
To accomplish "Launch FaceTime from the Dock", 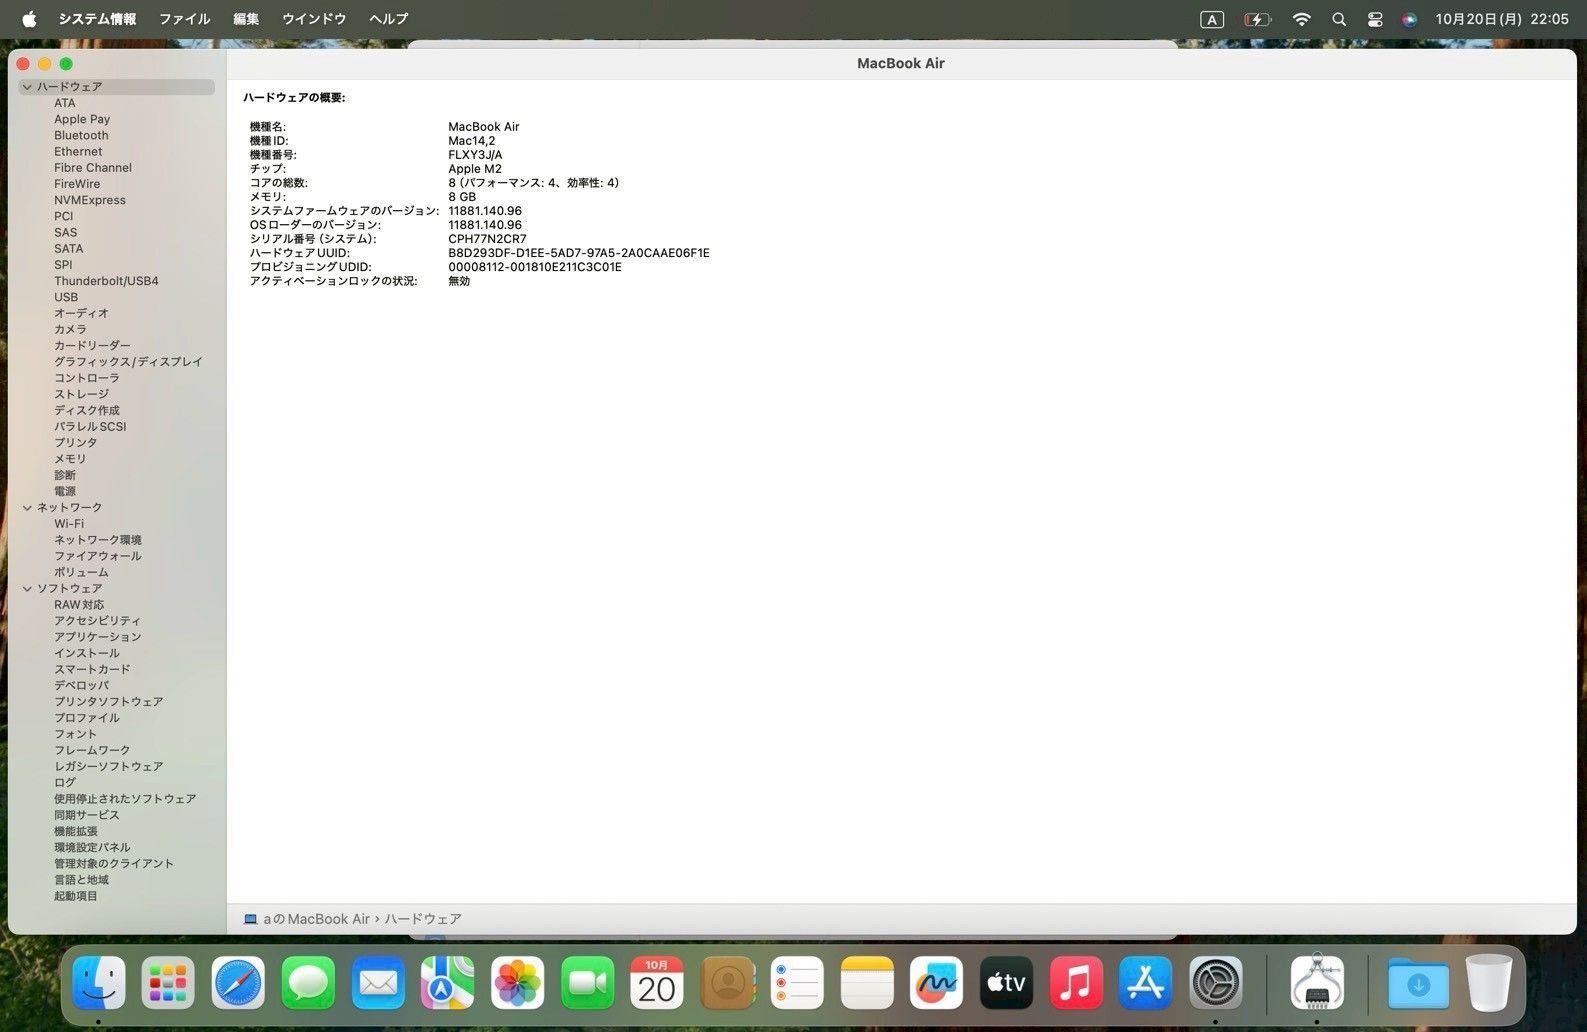I will point(587,984).
